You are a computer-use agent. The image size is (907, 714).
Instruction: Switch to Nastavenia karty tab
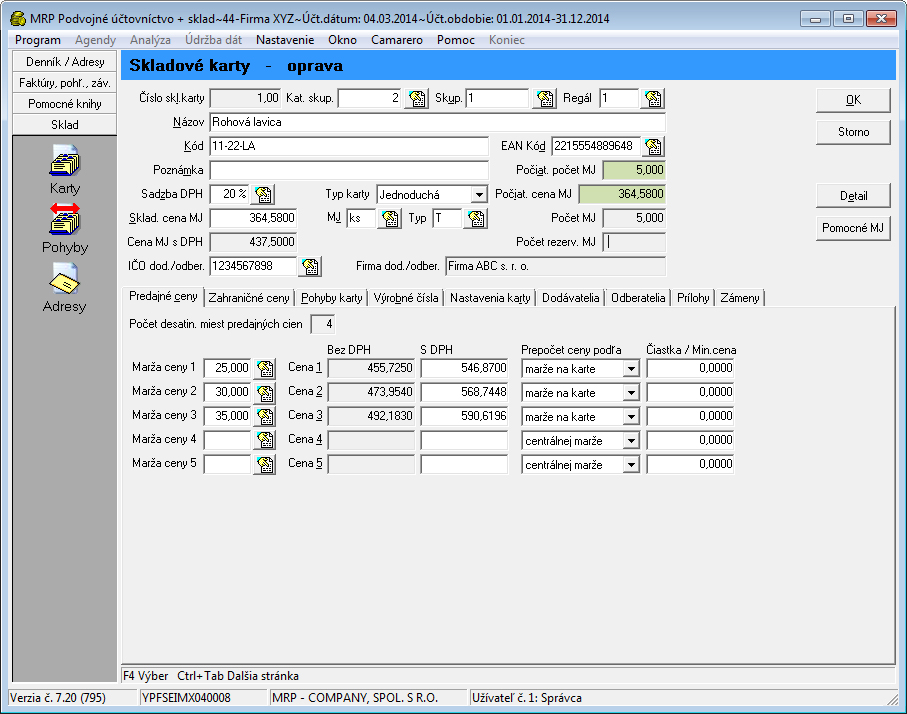[490, 298]
